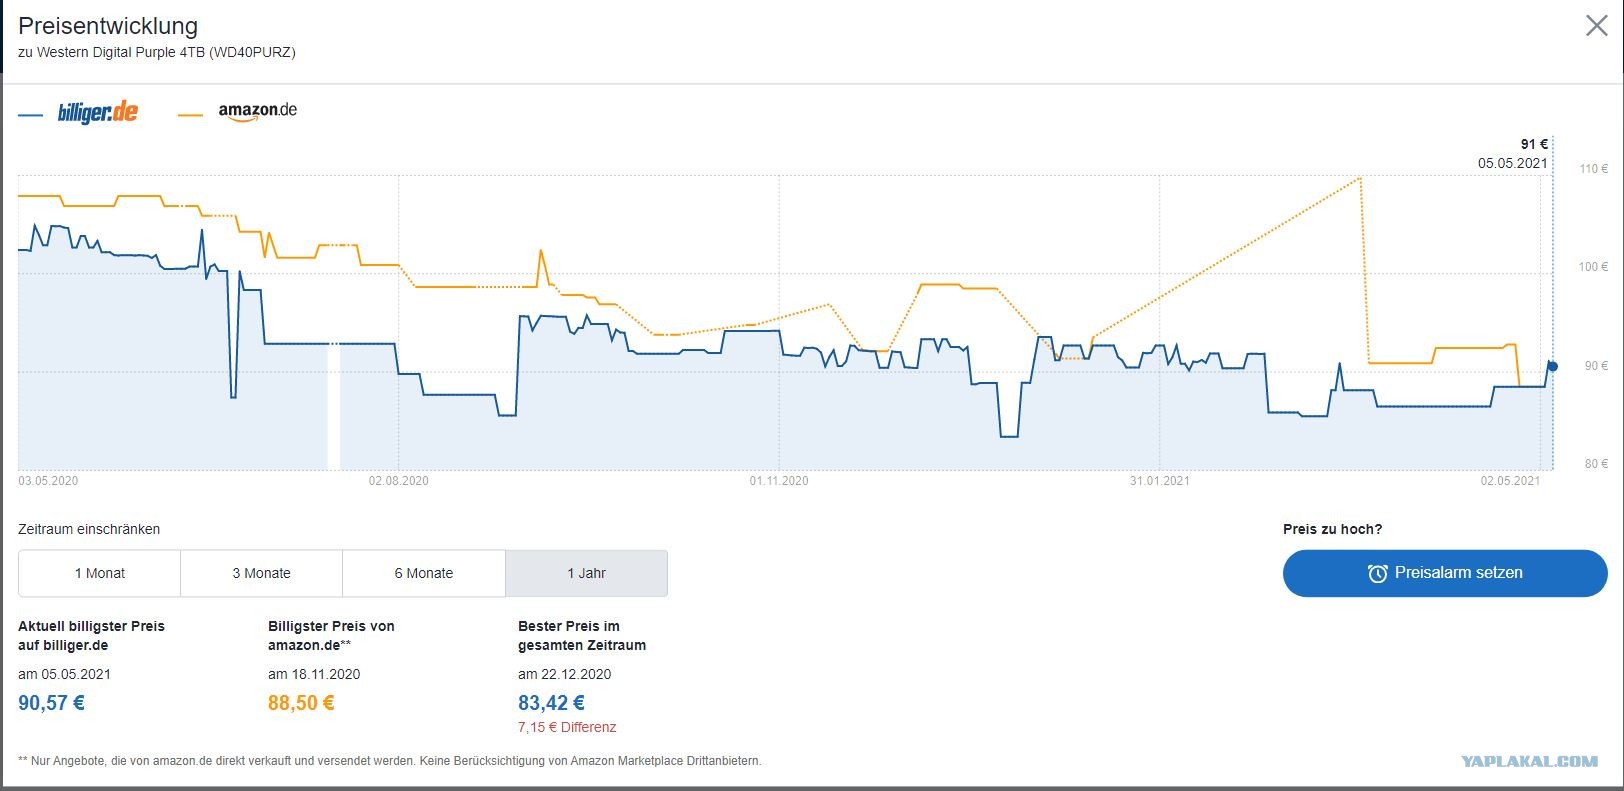Click the am 05.05.2021 date under Aktuell billigster Preis
Screen dimensions: 1624x791
click(64, 674)
